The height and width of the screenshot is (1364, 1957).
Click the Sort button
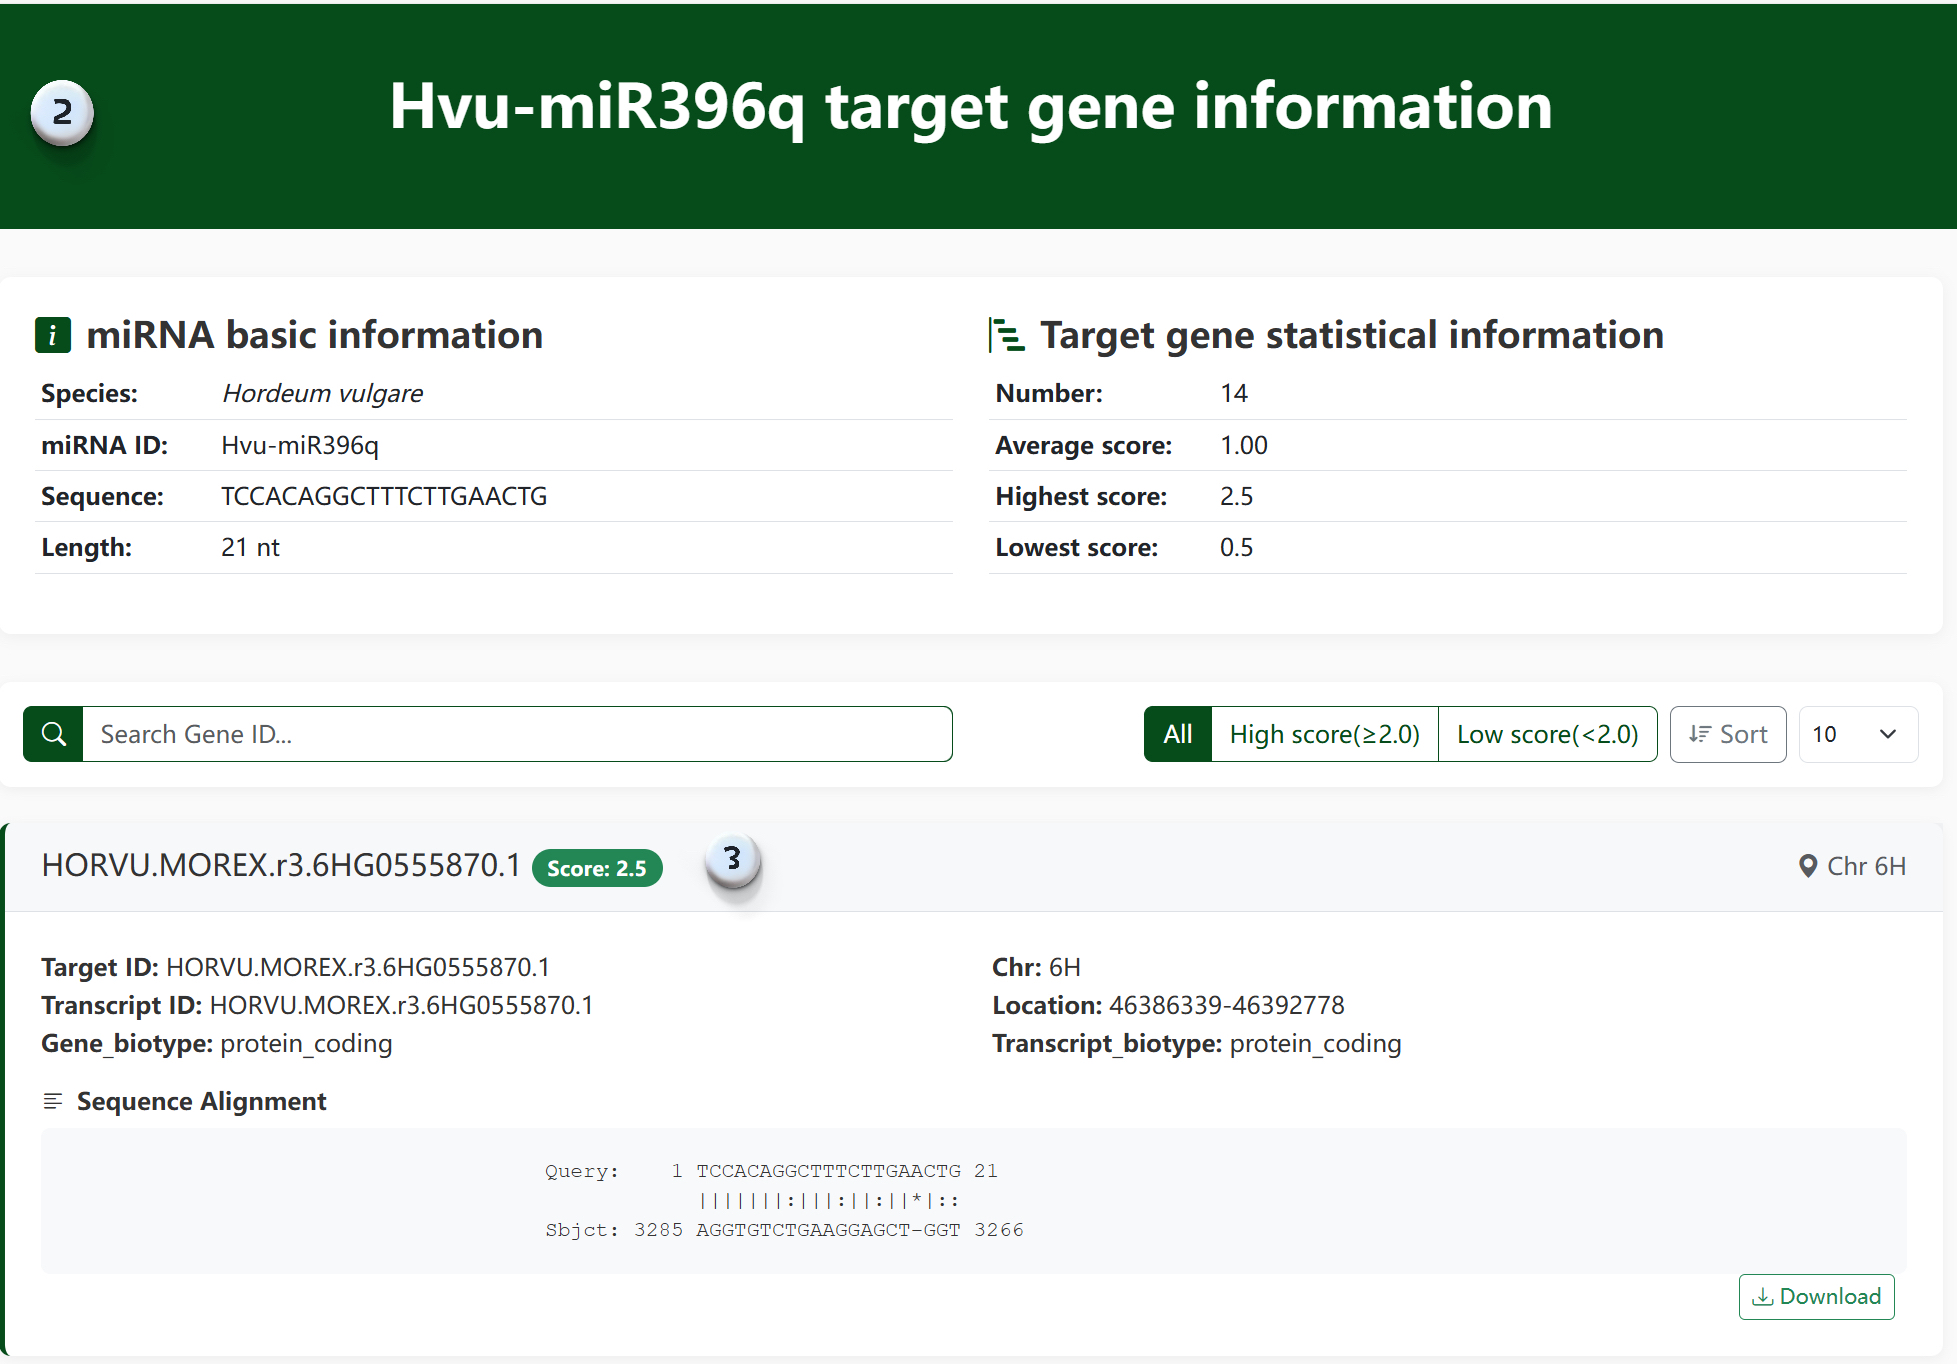(x=1728, y=734)
